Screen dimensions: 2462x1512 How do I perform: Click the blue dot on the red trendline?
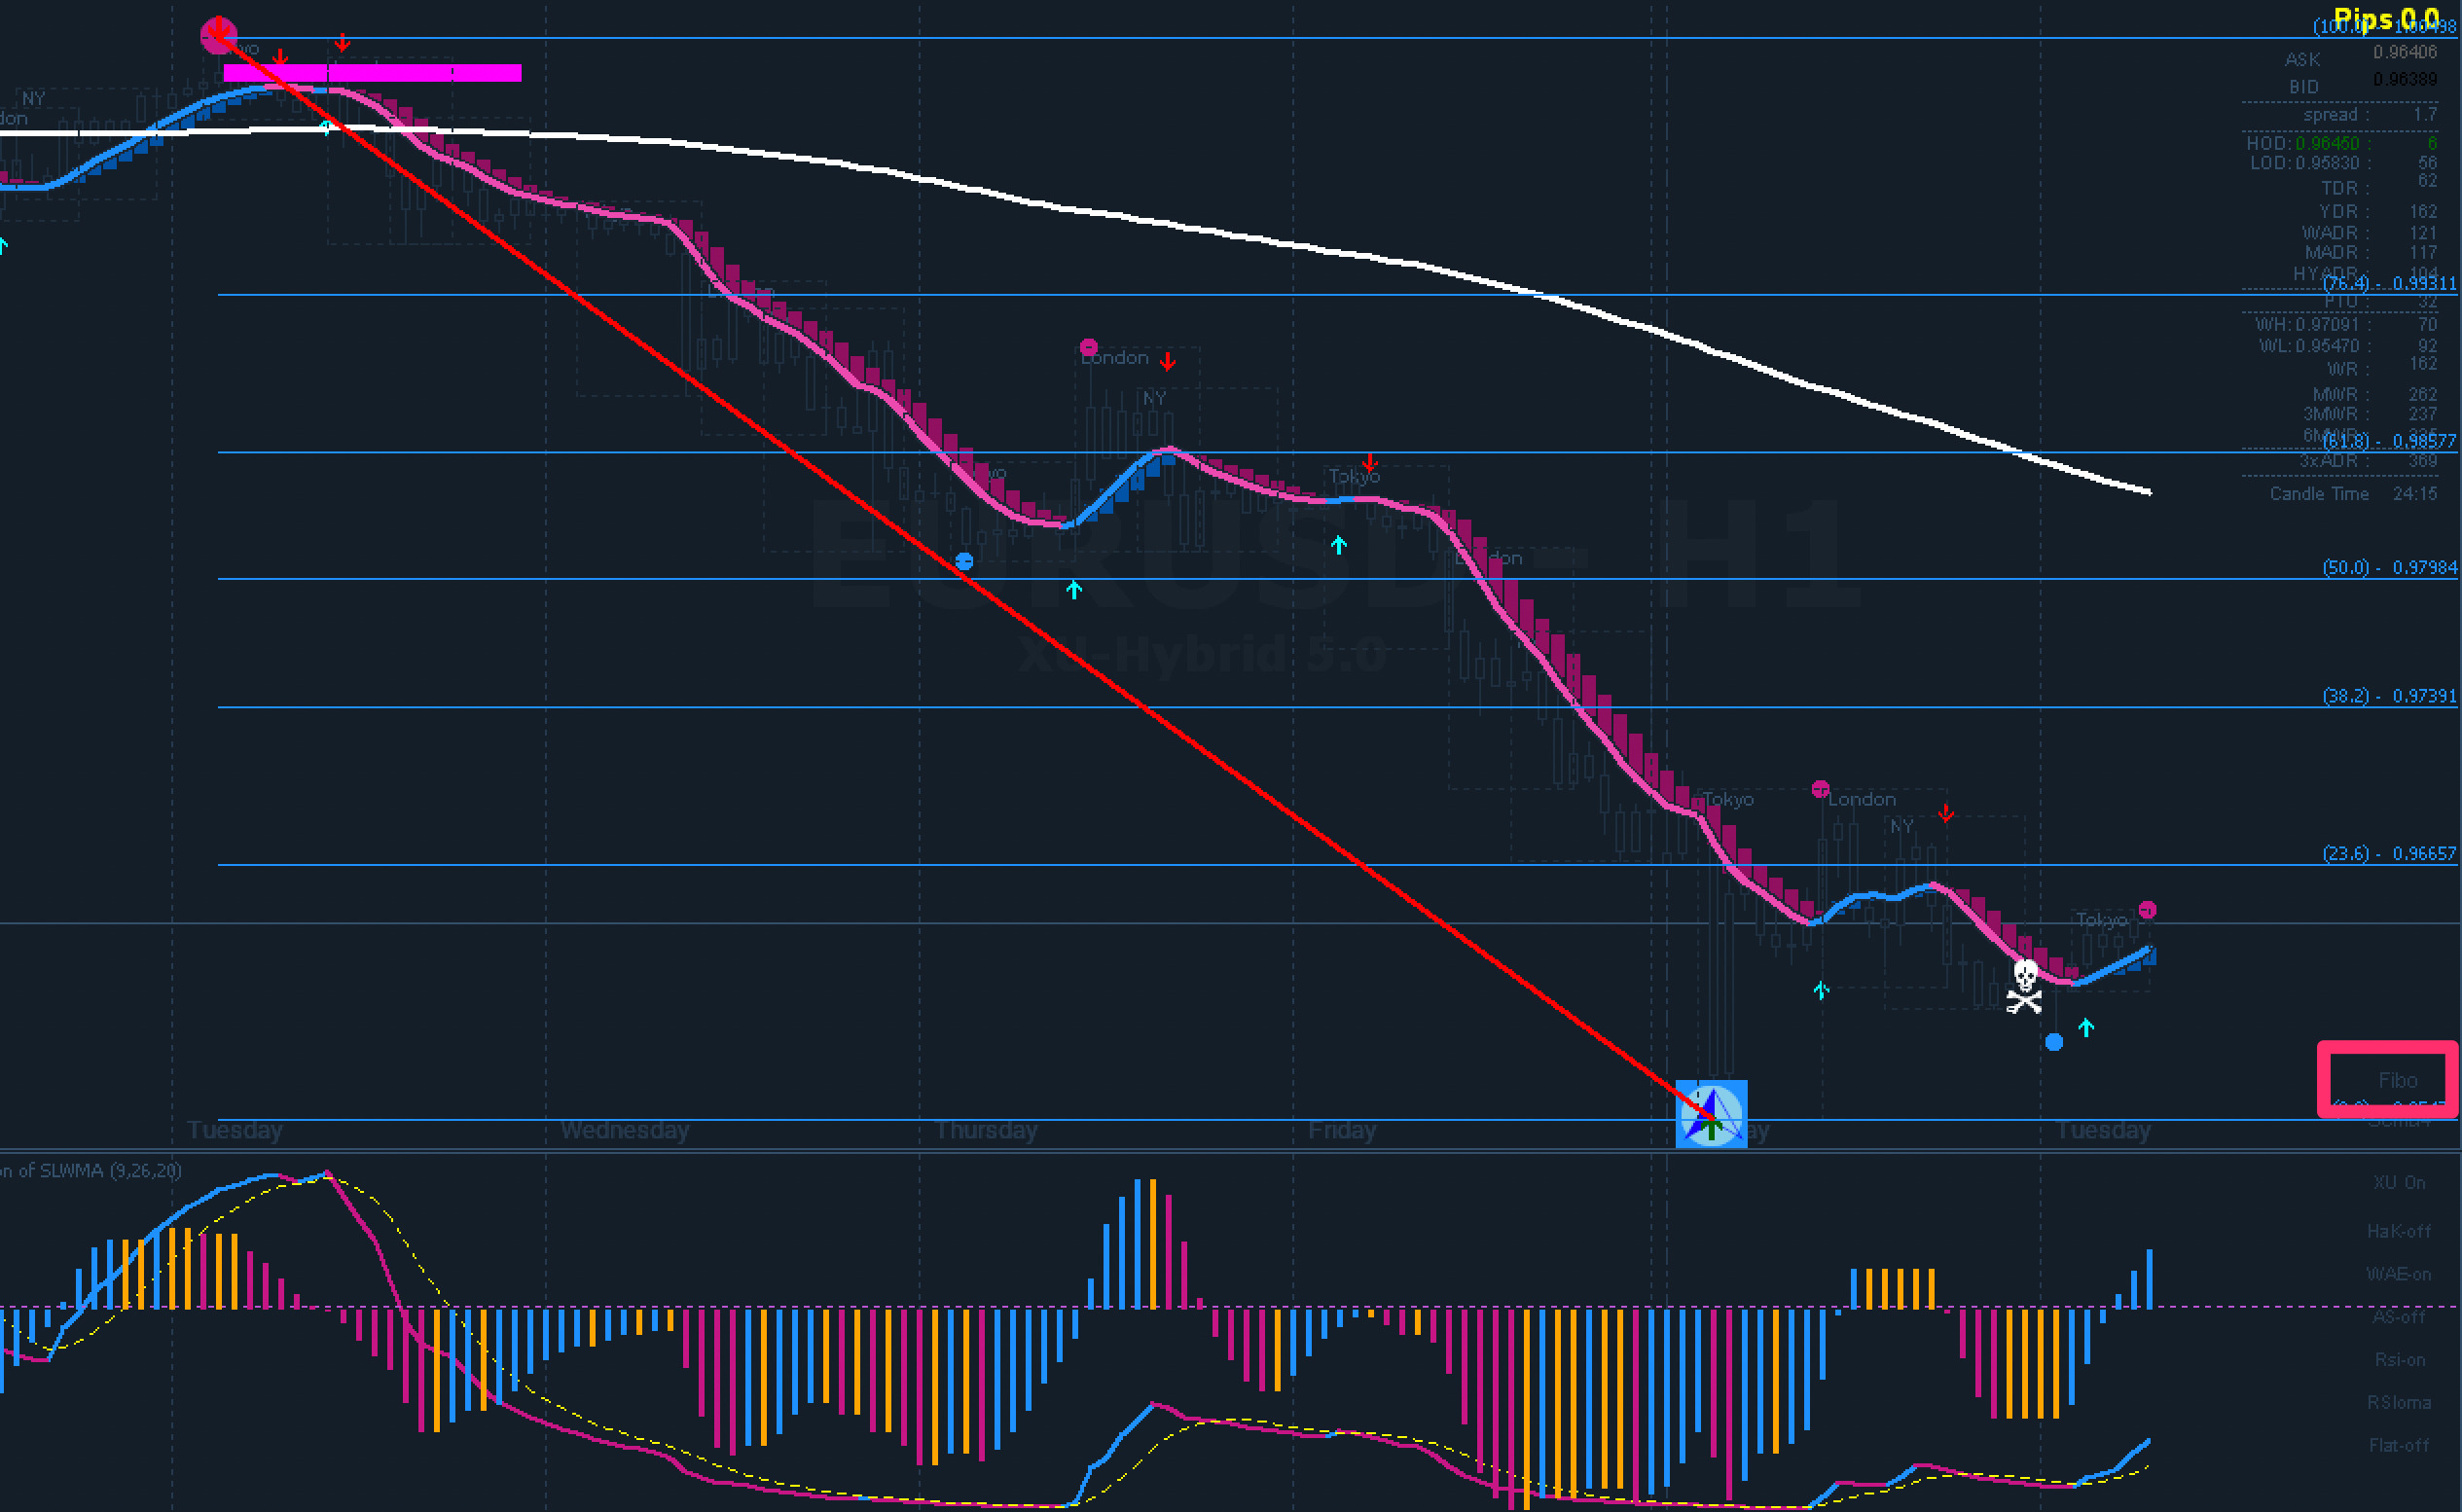[x=964, y=561]
